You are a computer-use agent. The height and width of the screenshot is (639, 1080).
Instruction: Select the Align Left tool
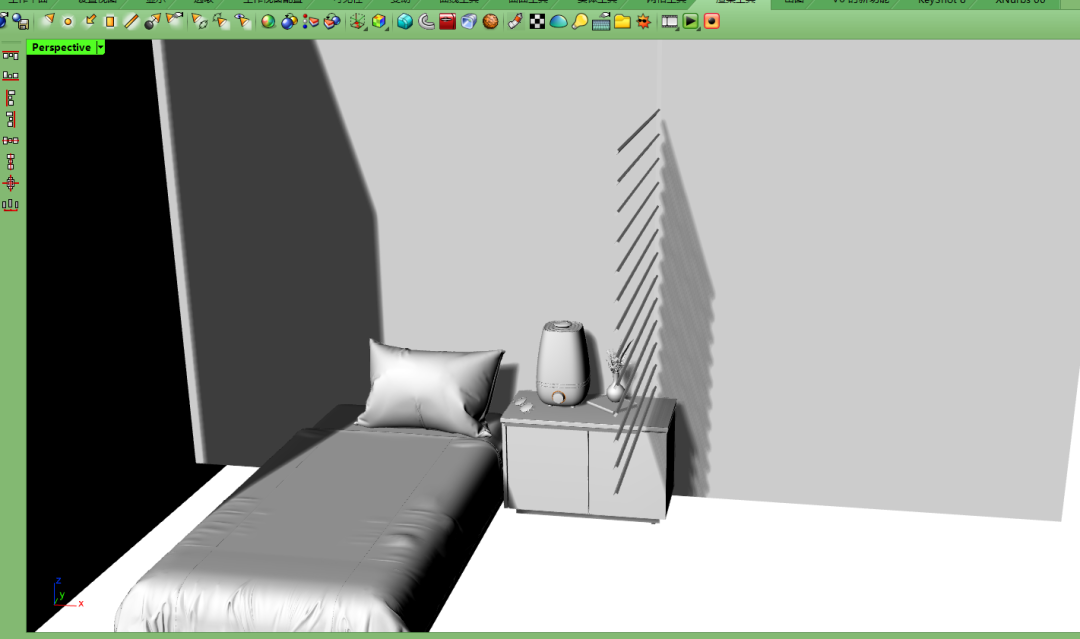click(11, 98)
